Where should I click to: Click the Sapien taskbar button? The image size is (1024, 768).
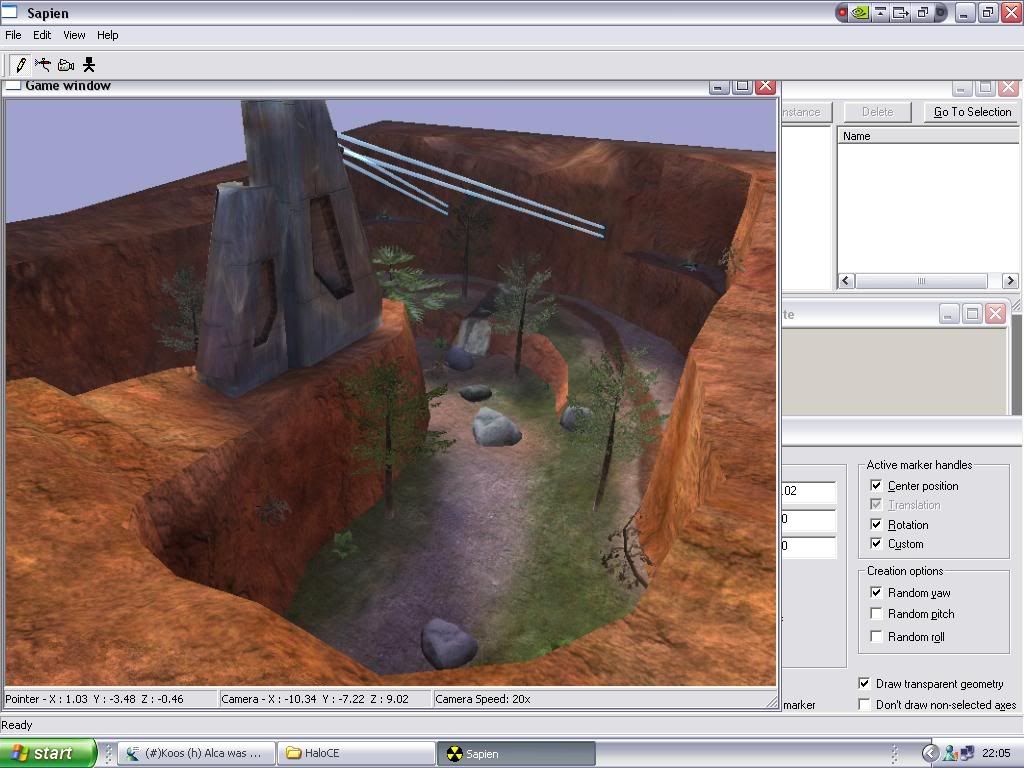(516, 753)
